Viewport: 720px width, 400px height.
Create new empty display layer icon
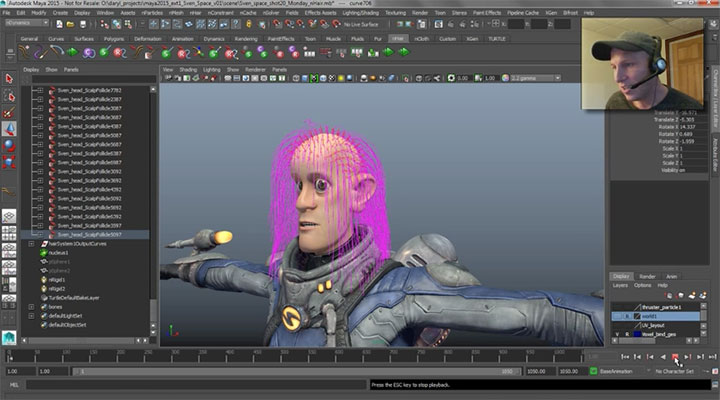[x=691, y=295]
